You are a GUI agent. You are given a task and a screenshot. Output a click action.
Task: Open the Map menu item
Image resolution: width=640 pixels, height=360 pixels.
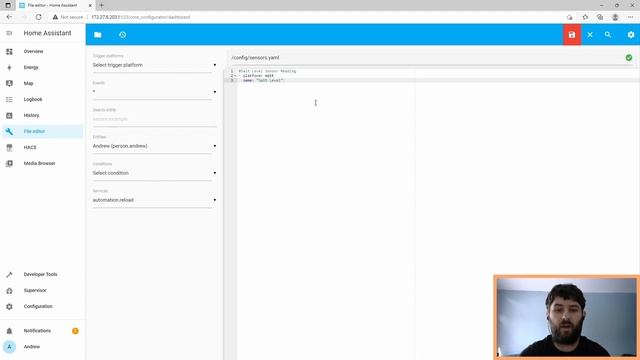pos(28,83)
